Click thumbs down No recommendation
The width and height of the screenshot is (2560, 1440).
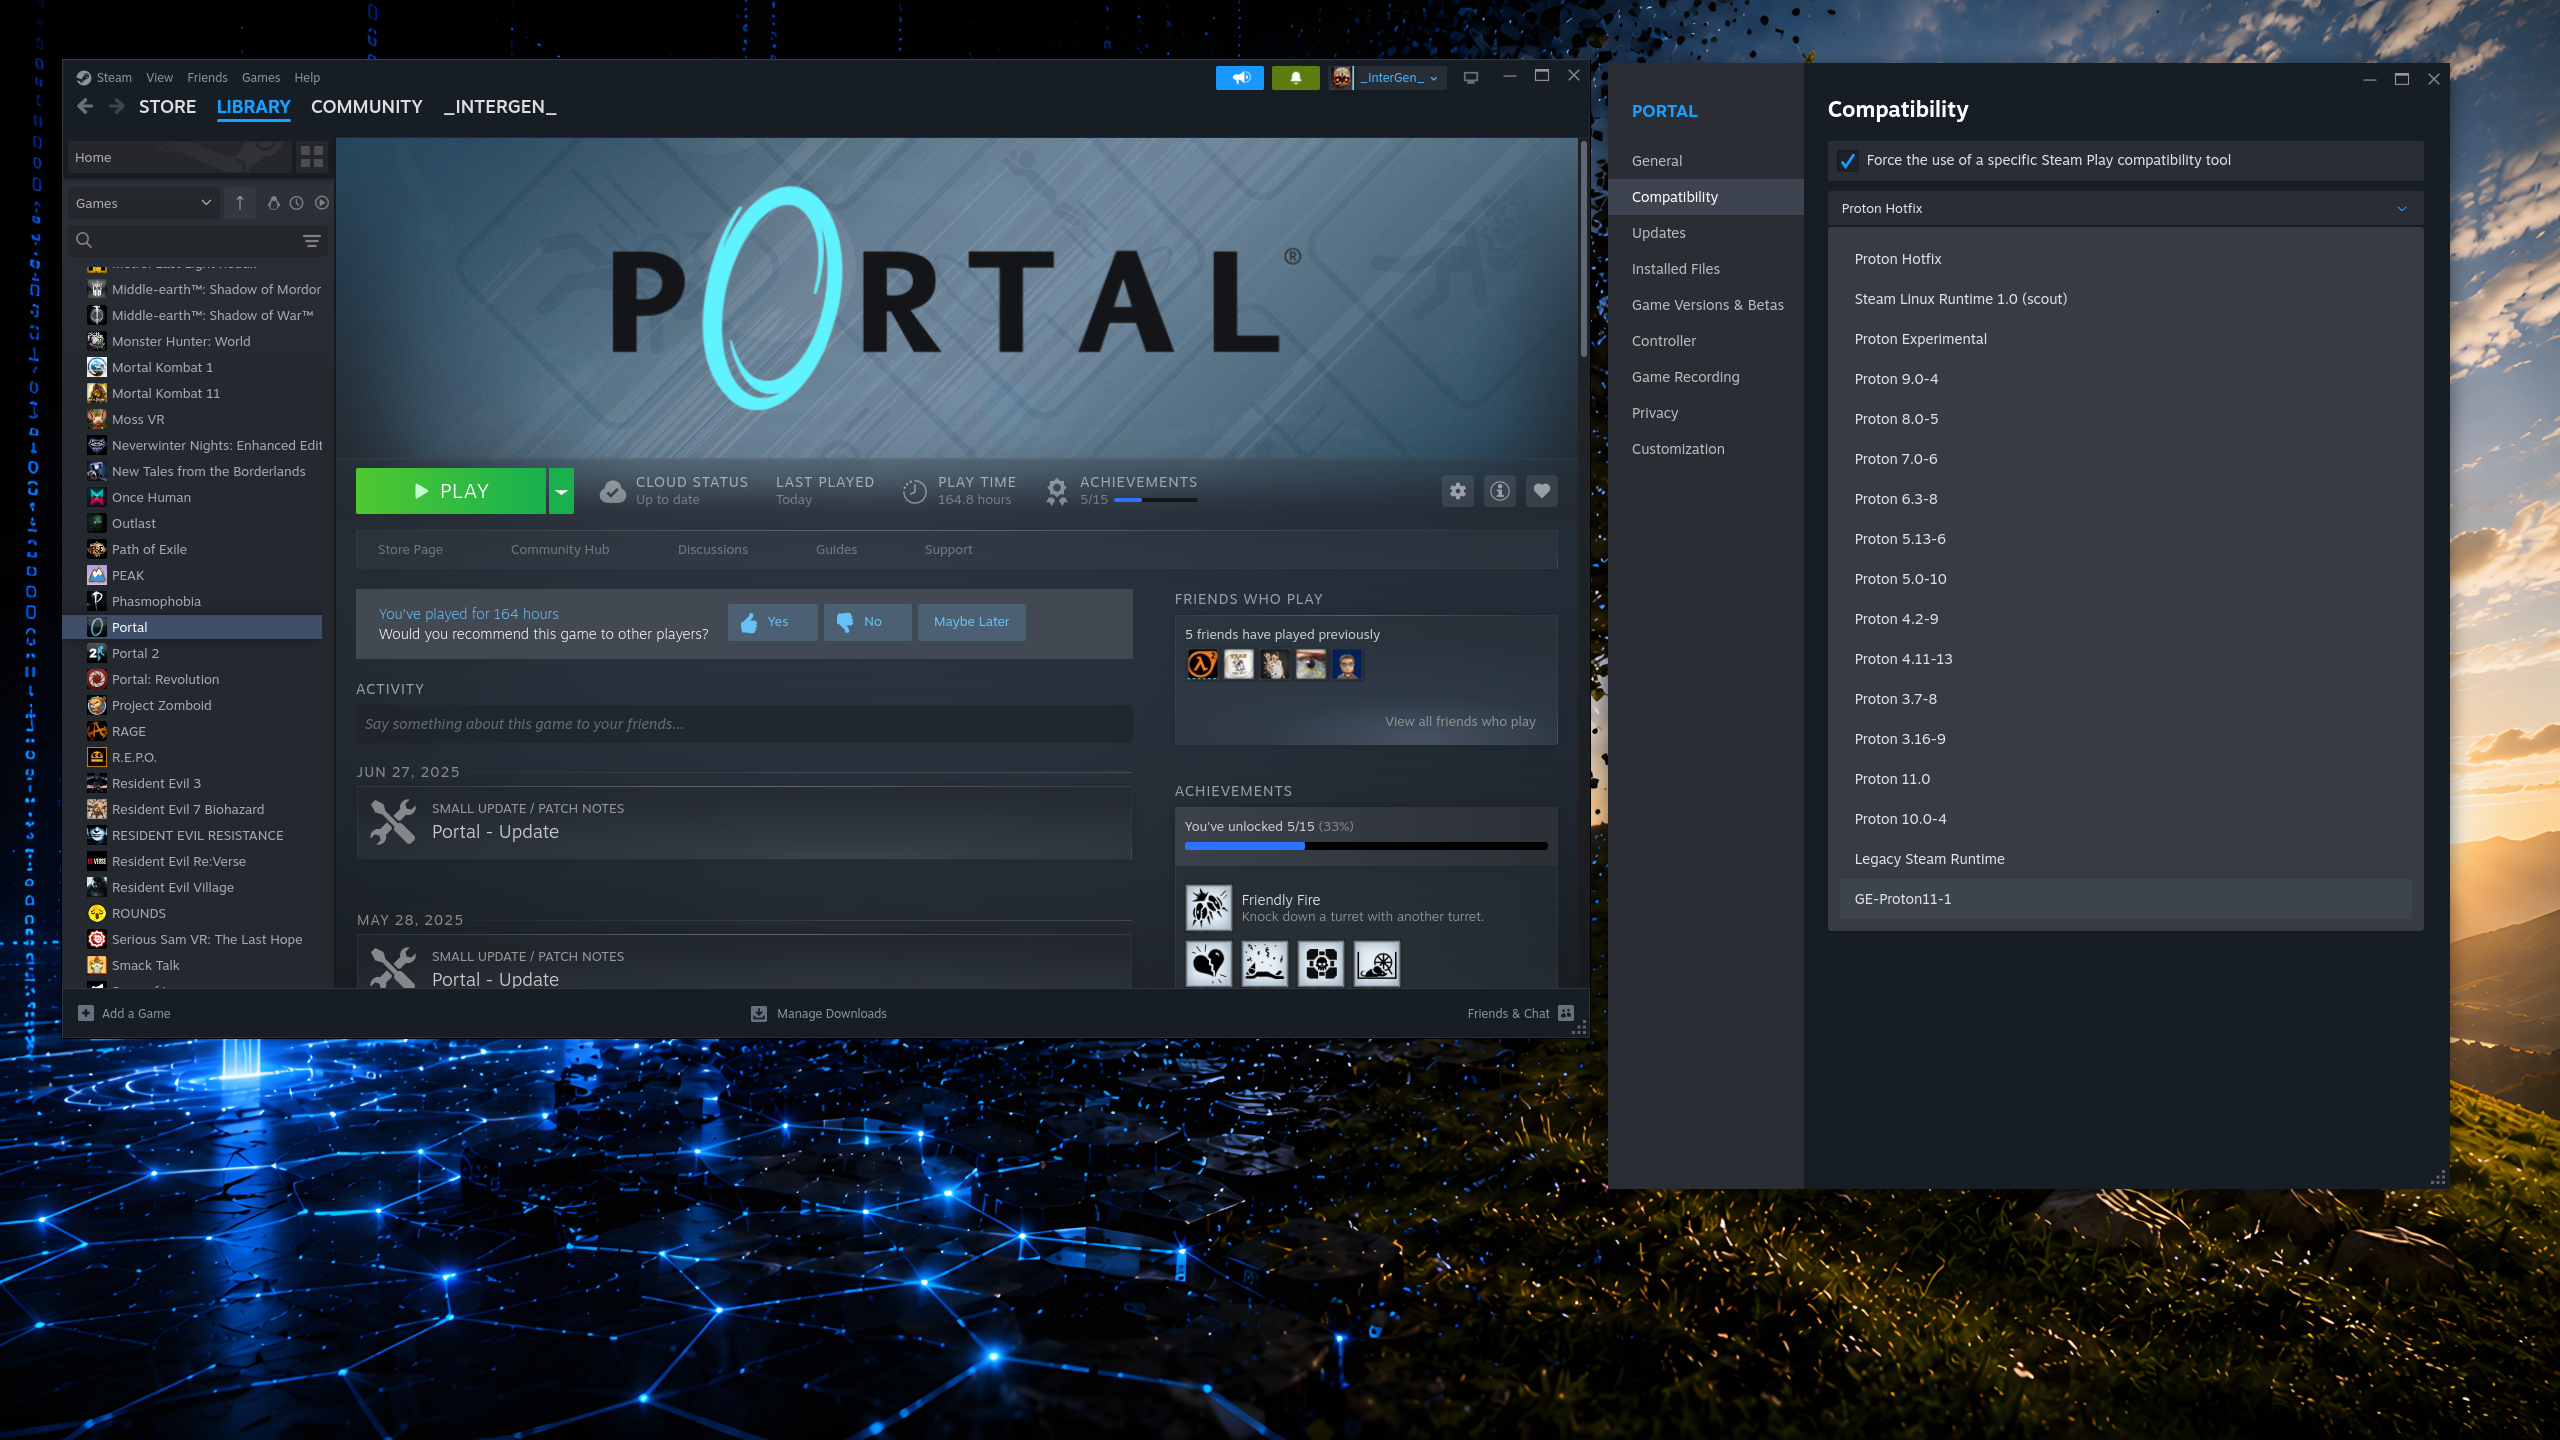[x=867, y=622]
